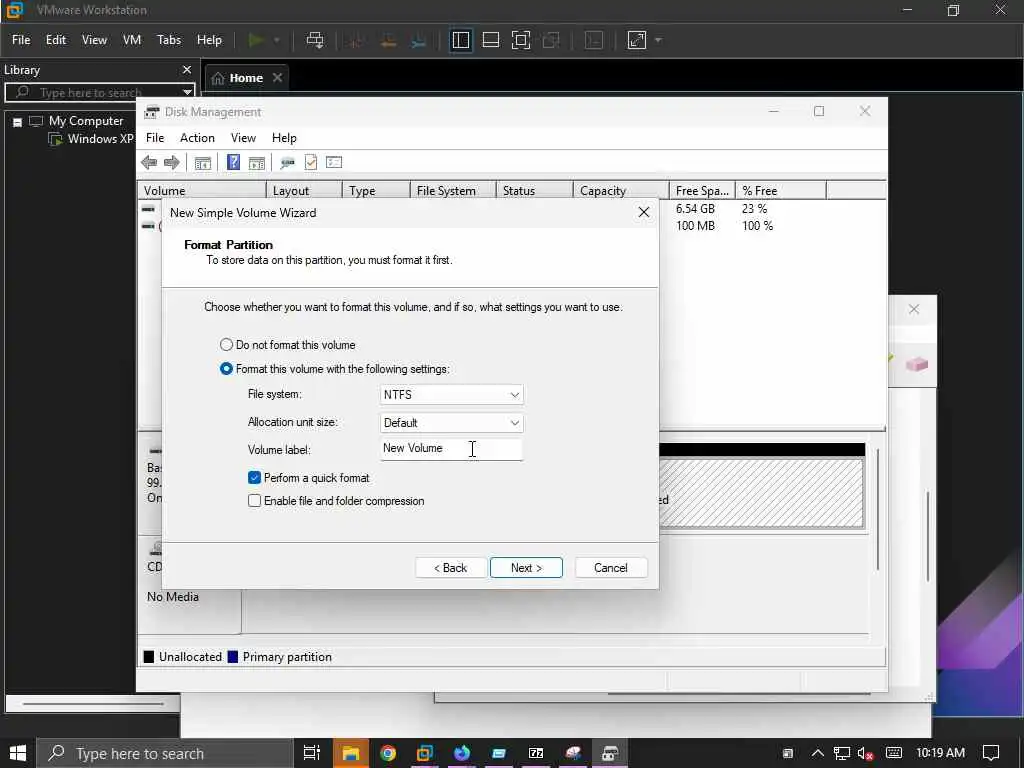Click the Windows taskbar search box
The width and height of the screenshot is (1024, 768).
pos(165,753)
